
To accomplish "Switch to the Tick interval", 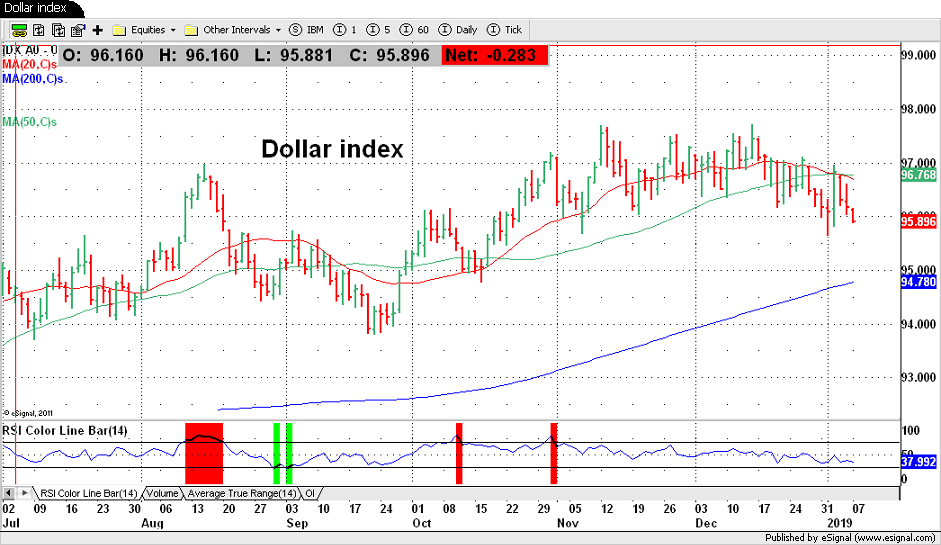I will coord(505,29).
